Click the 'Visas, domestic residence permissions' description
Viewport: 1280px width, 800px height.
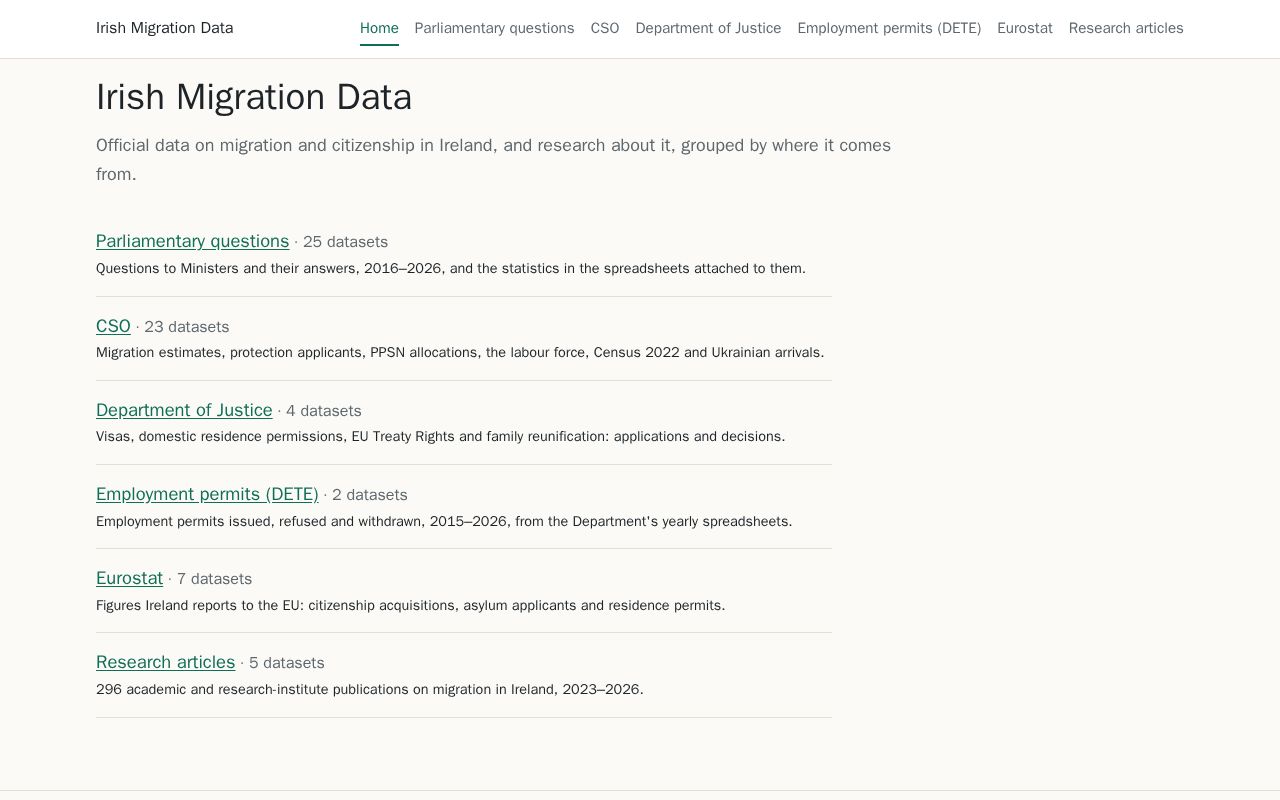pyautogui.click(x=441, y=436)
